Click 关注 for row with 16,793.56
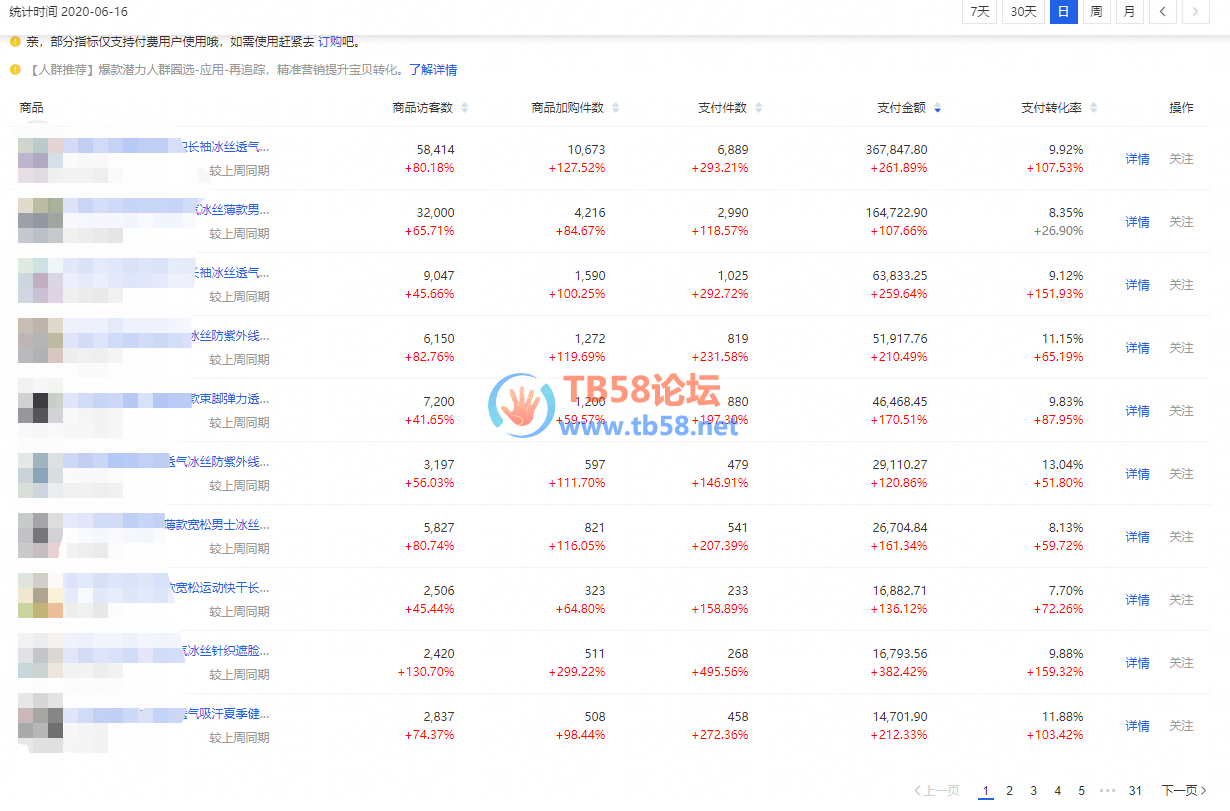Viewport: 1230px width, 811px height. tap(1181, 663)
